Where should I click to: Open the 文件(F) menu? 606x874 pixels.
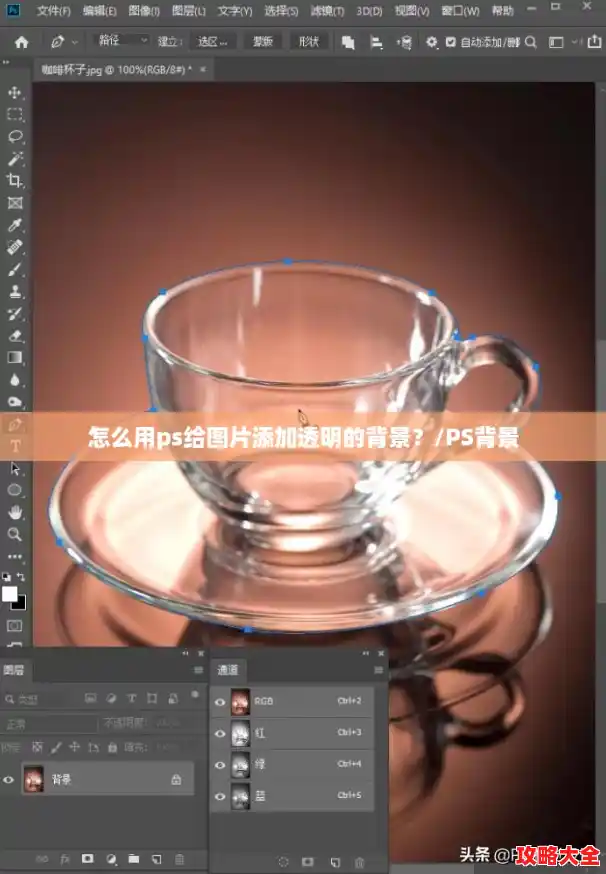(x=54, y=11)
